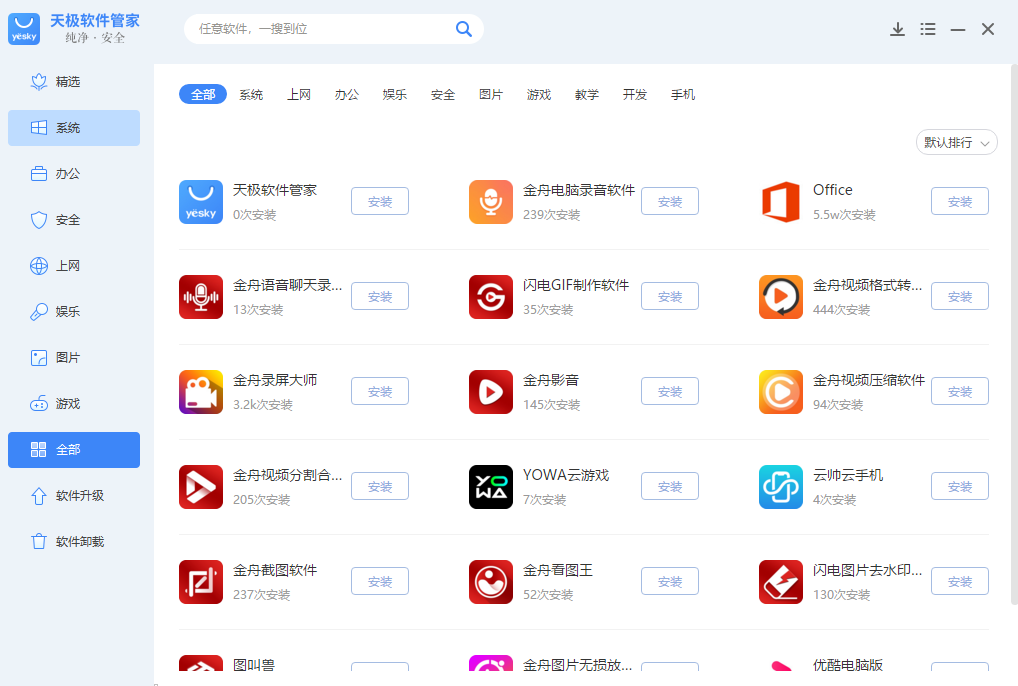
Task: Install 金舟录屏大师
Action: pyautogui.click(x=380, y=391)
